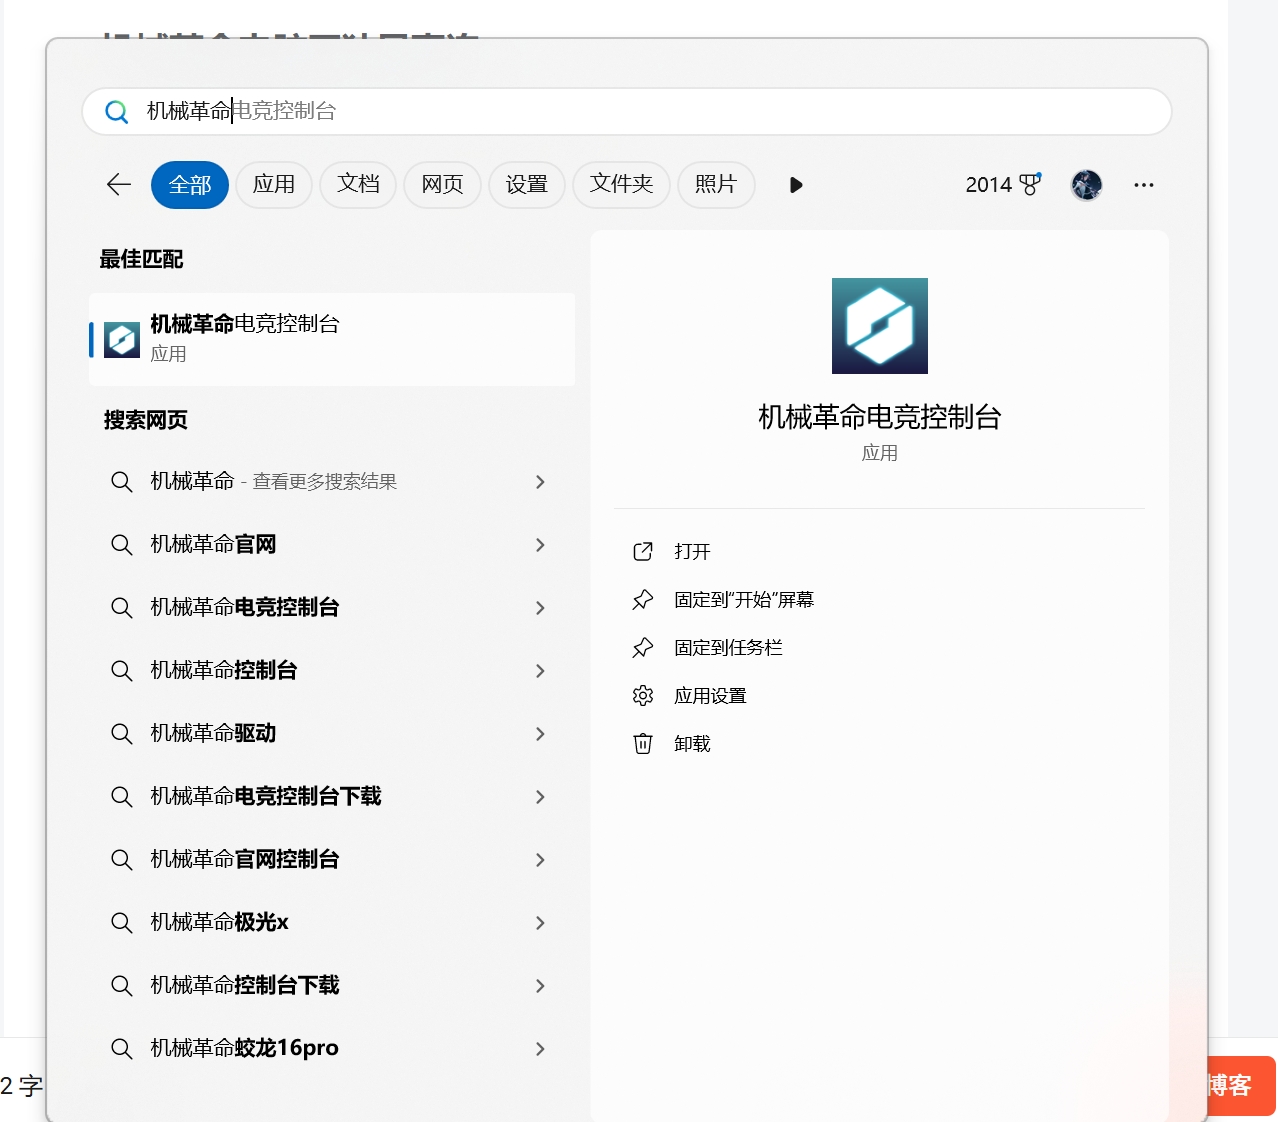The width and height of the screenshot is (1278, 1122).
Task: Click the back arrow icon
Action: [x=119, y=184]
